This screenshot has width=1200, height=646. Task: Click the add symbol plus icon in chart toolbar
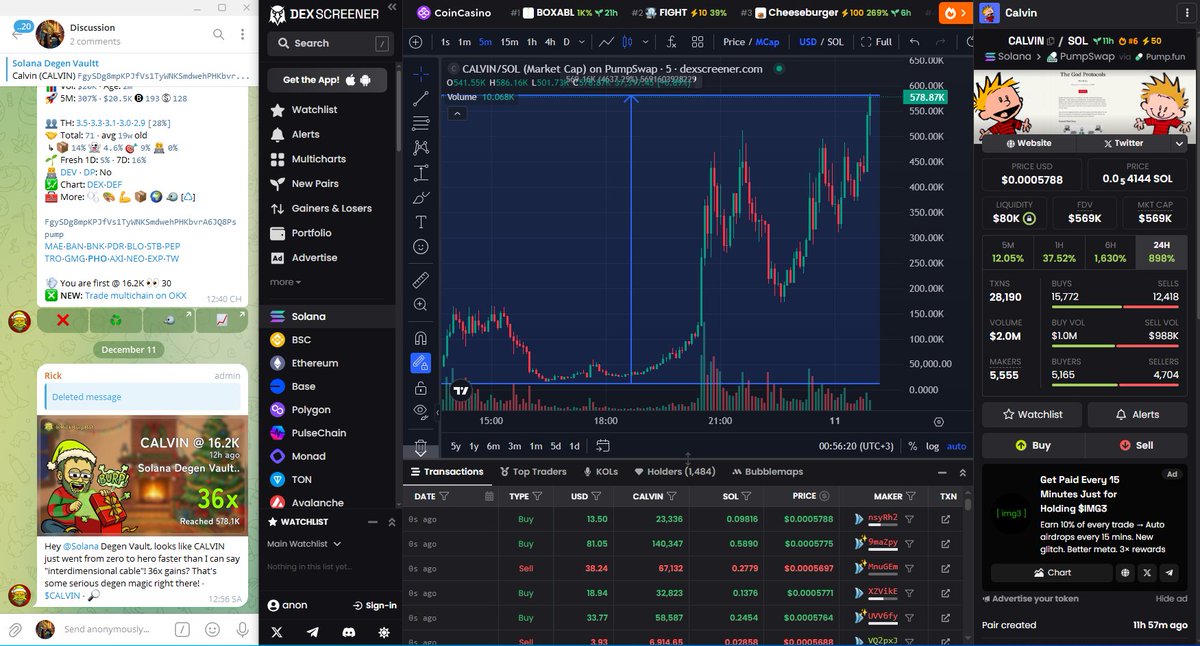pos(416,42)
